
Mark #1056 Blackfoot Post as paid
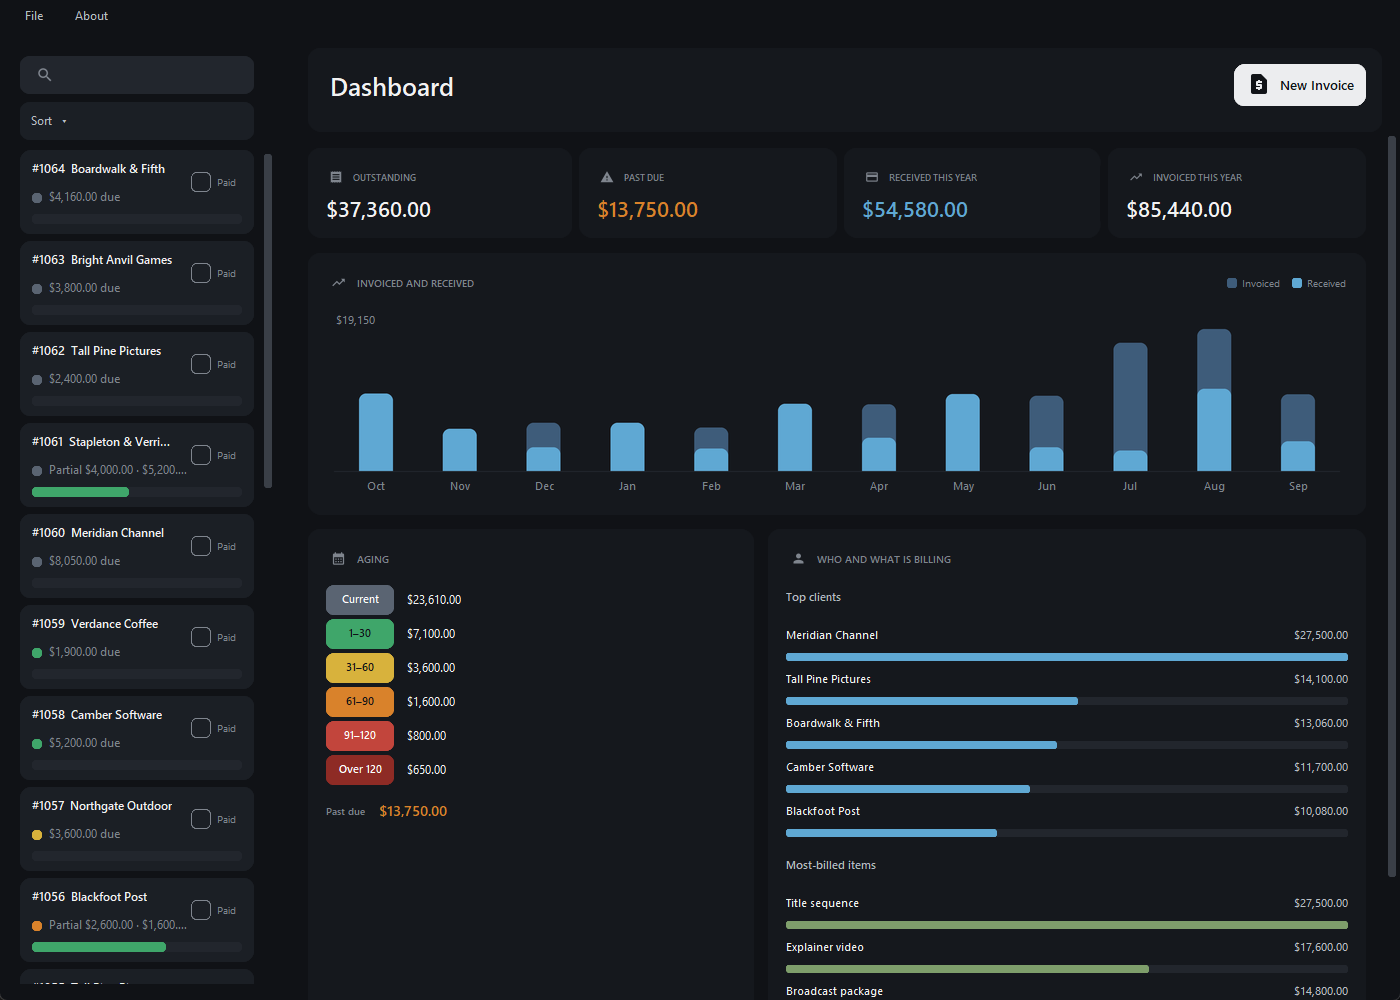[x=201, y=910]
